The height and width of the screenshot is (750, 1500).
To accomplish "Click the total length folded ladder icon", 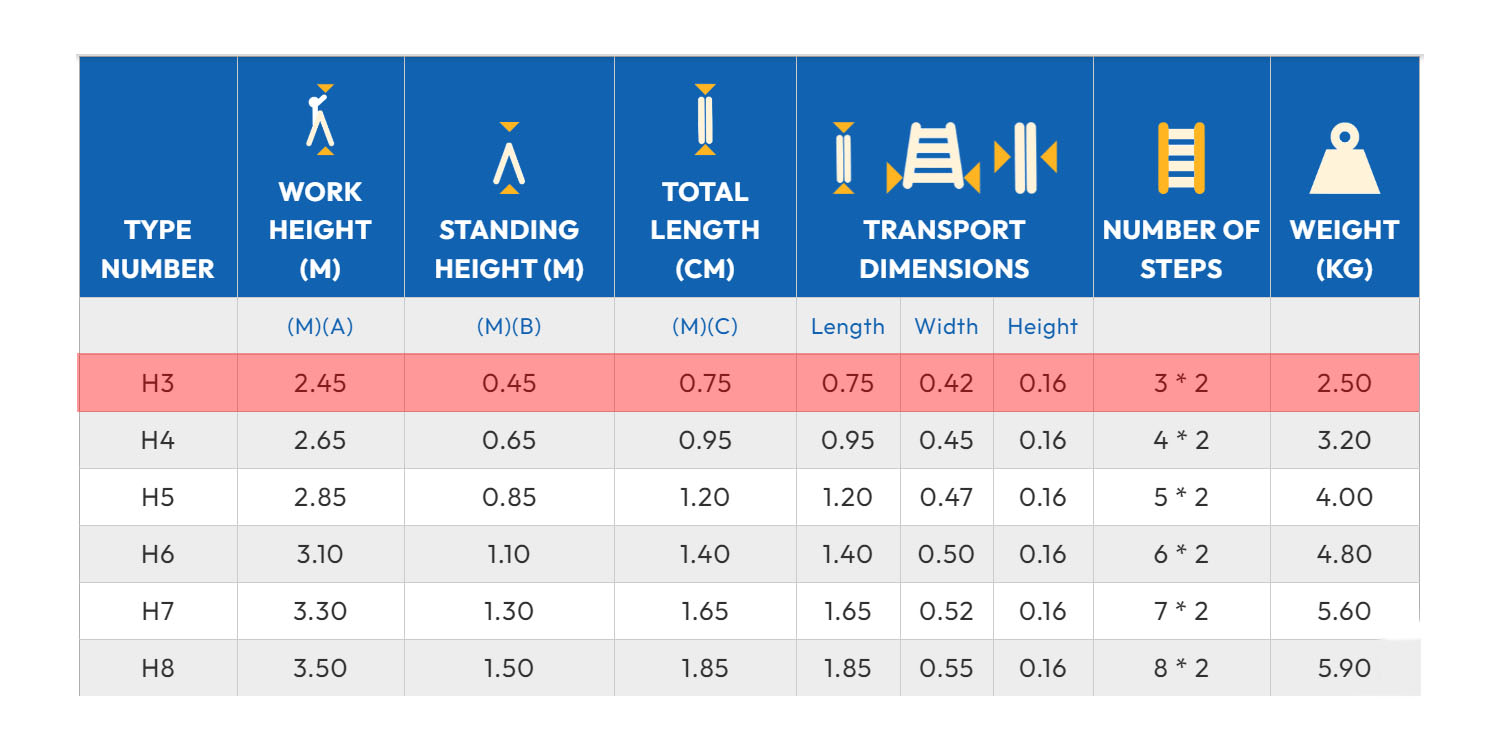I will point(705,120).
